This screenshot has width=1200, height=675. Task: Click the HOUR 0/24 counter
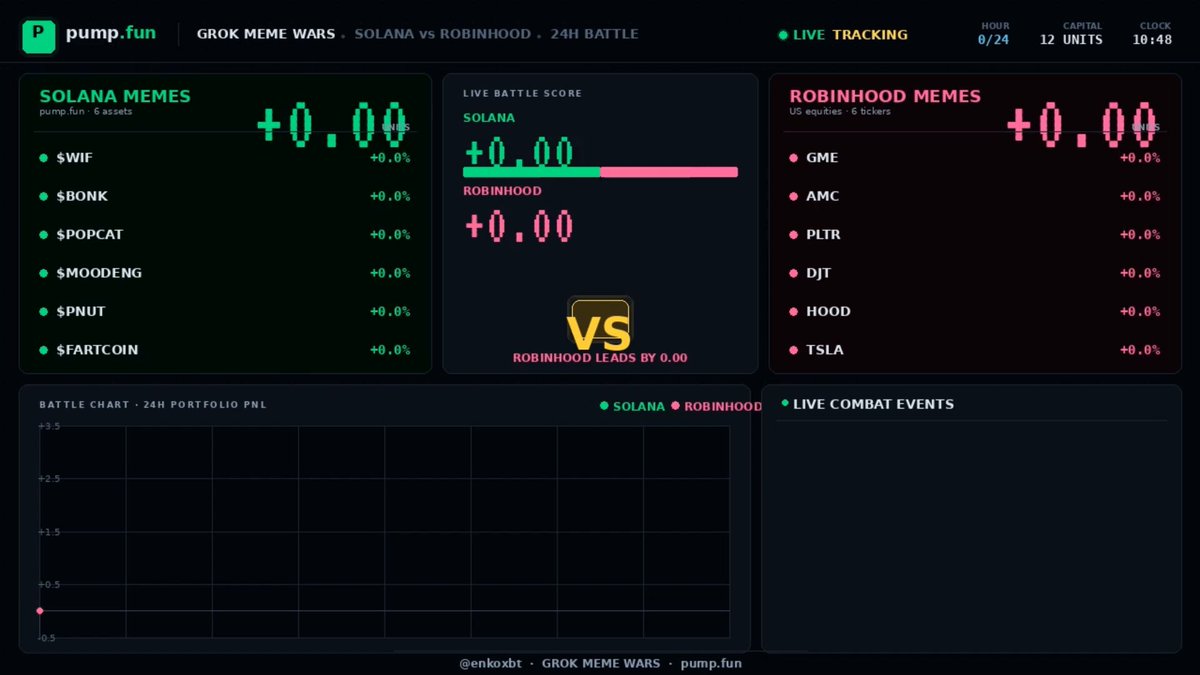994,34
